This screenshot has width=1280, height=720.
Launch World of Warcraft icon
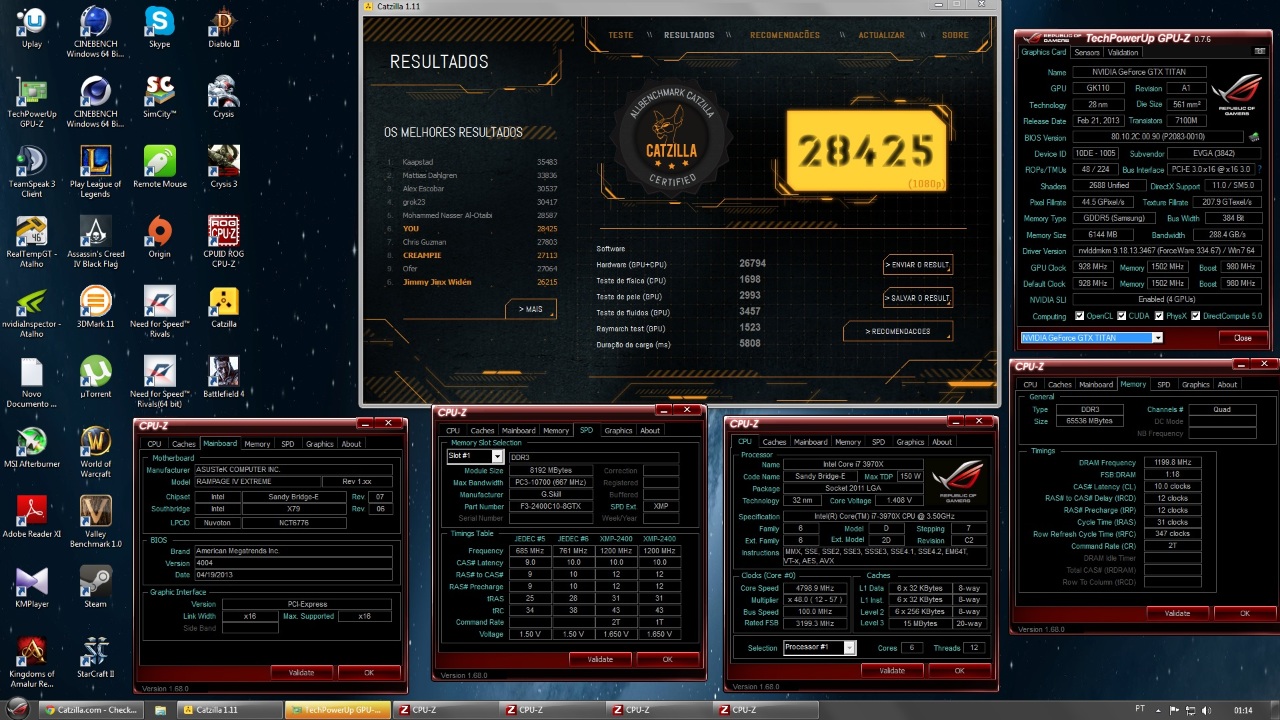[96, 452]
